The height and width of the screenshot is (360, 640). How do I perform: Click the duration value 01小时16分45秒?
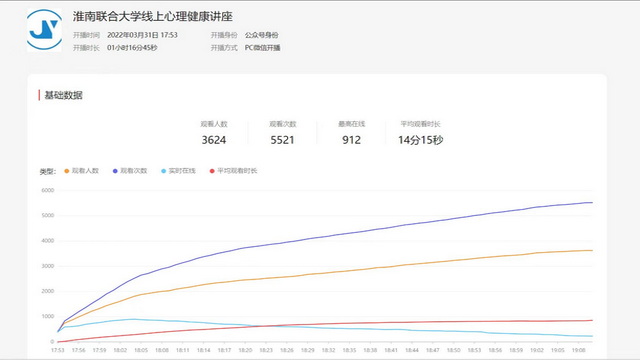tap(132, 48)
